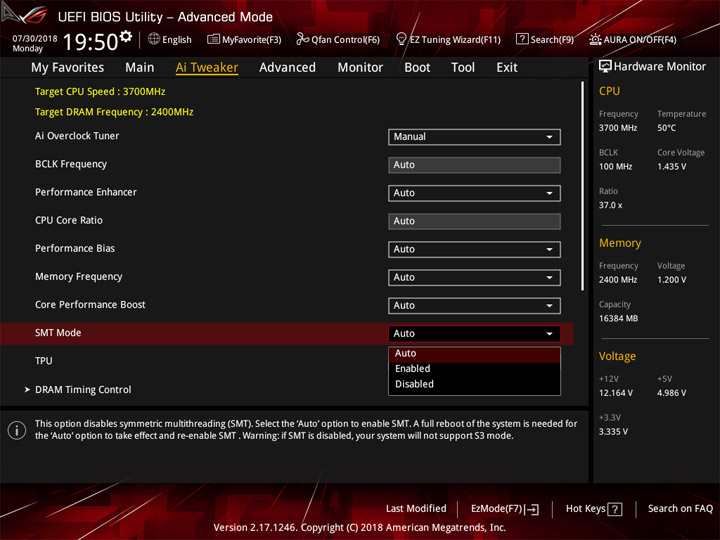Open Ai Overclock Tuner dropdown
Image resolution: width=720 pixels, height=540 pixels.
click(474, 137)
